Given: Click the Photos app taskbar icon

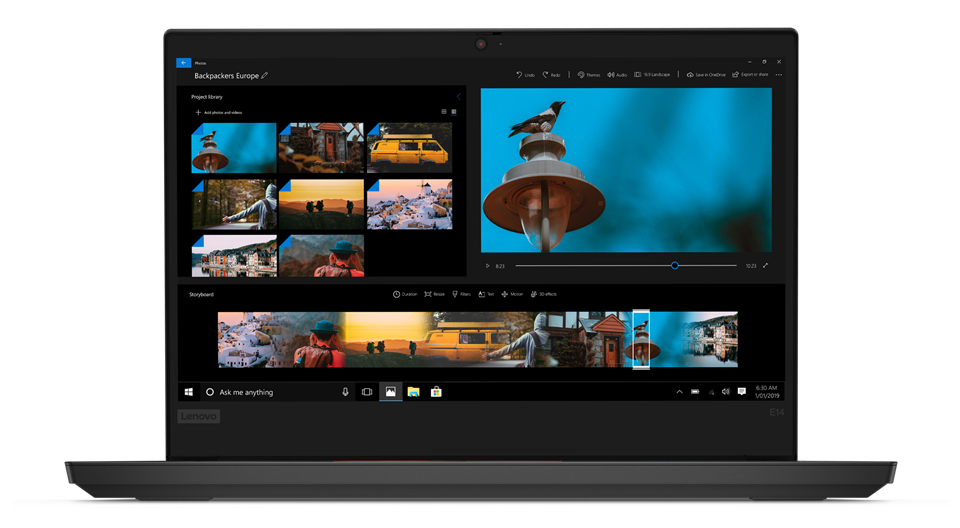Looking at the screenshot, I should click(390, 392).
